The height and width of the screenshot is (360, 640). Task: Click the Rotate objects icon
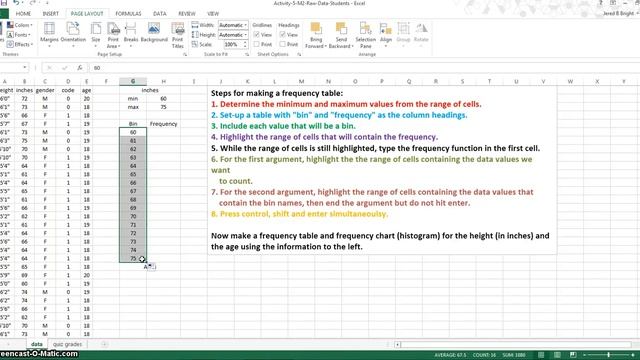pyautogui.click(x=421, y=29)
